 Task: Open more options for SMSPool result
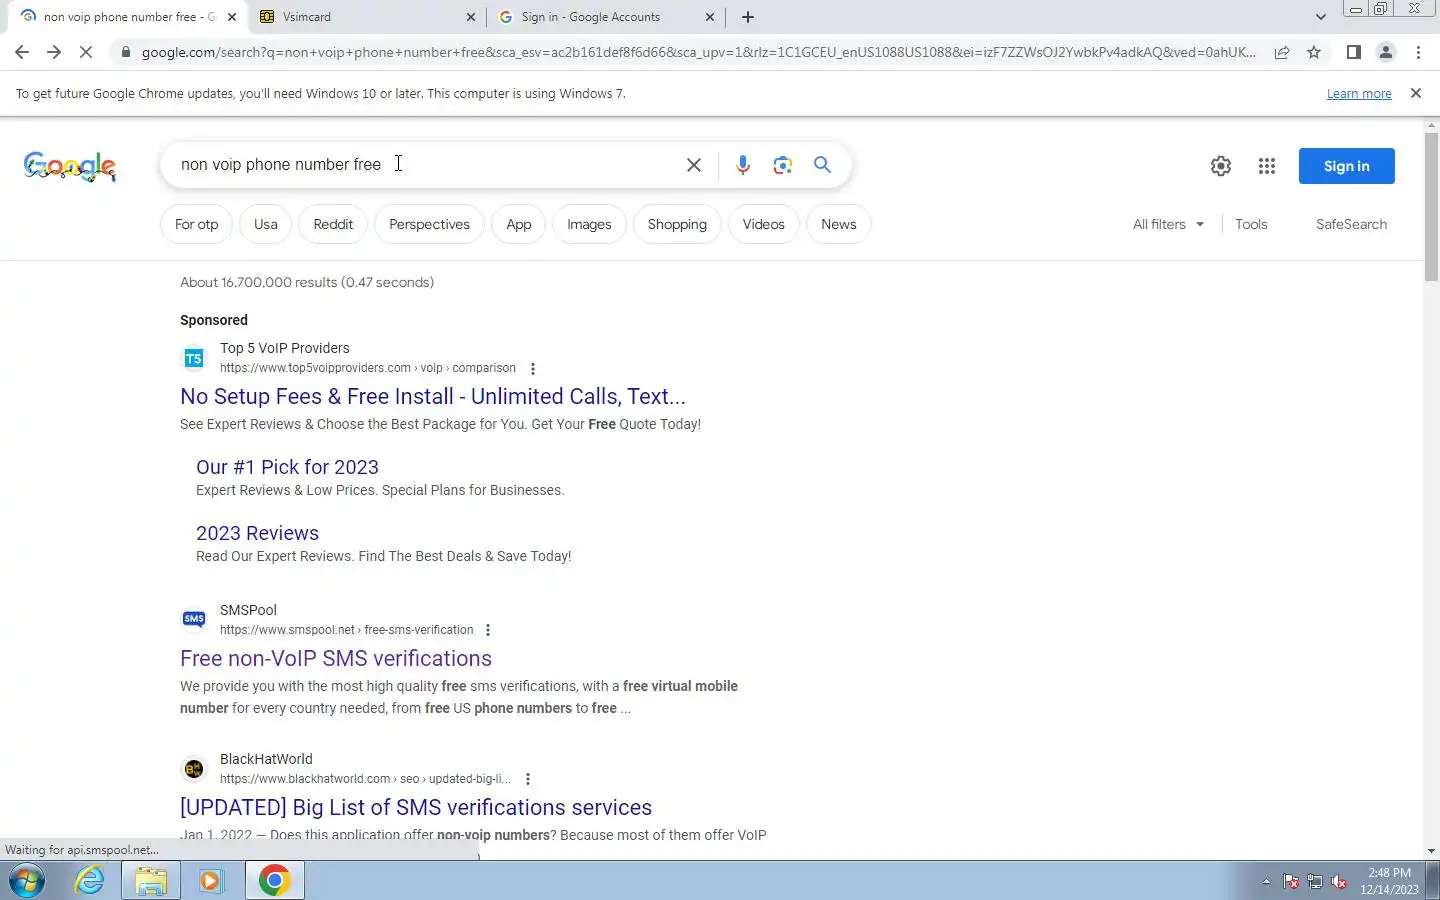(x=488, y=630)
